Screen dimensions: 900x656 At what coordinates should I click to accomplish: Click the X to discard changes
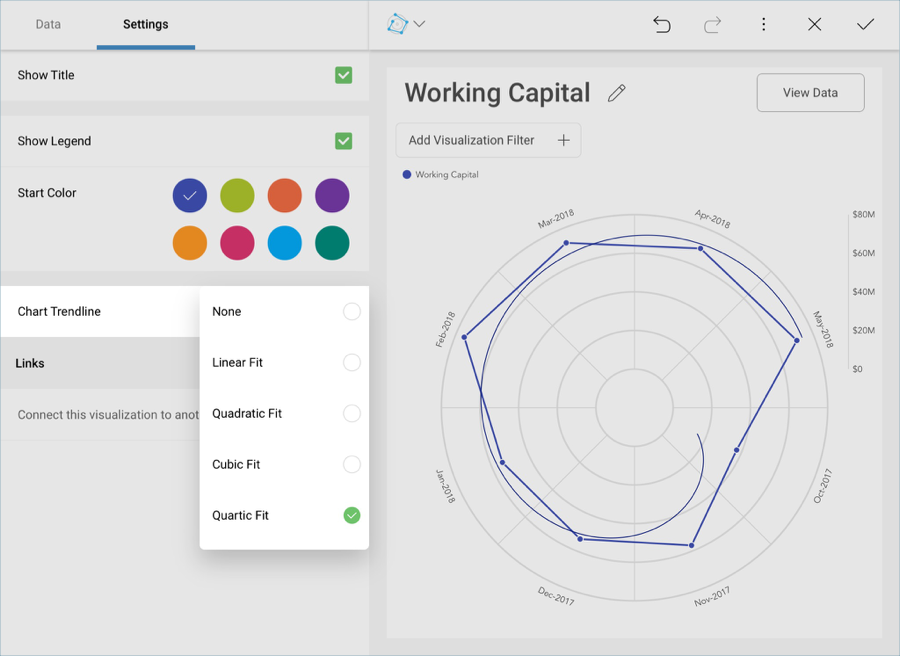(x=815, y=25)
